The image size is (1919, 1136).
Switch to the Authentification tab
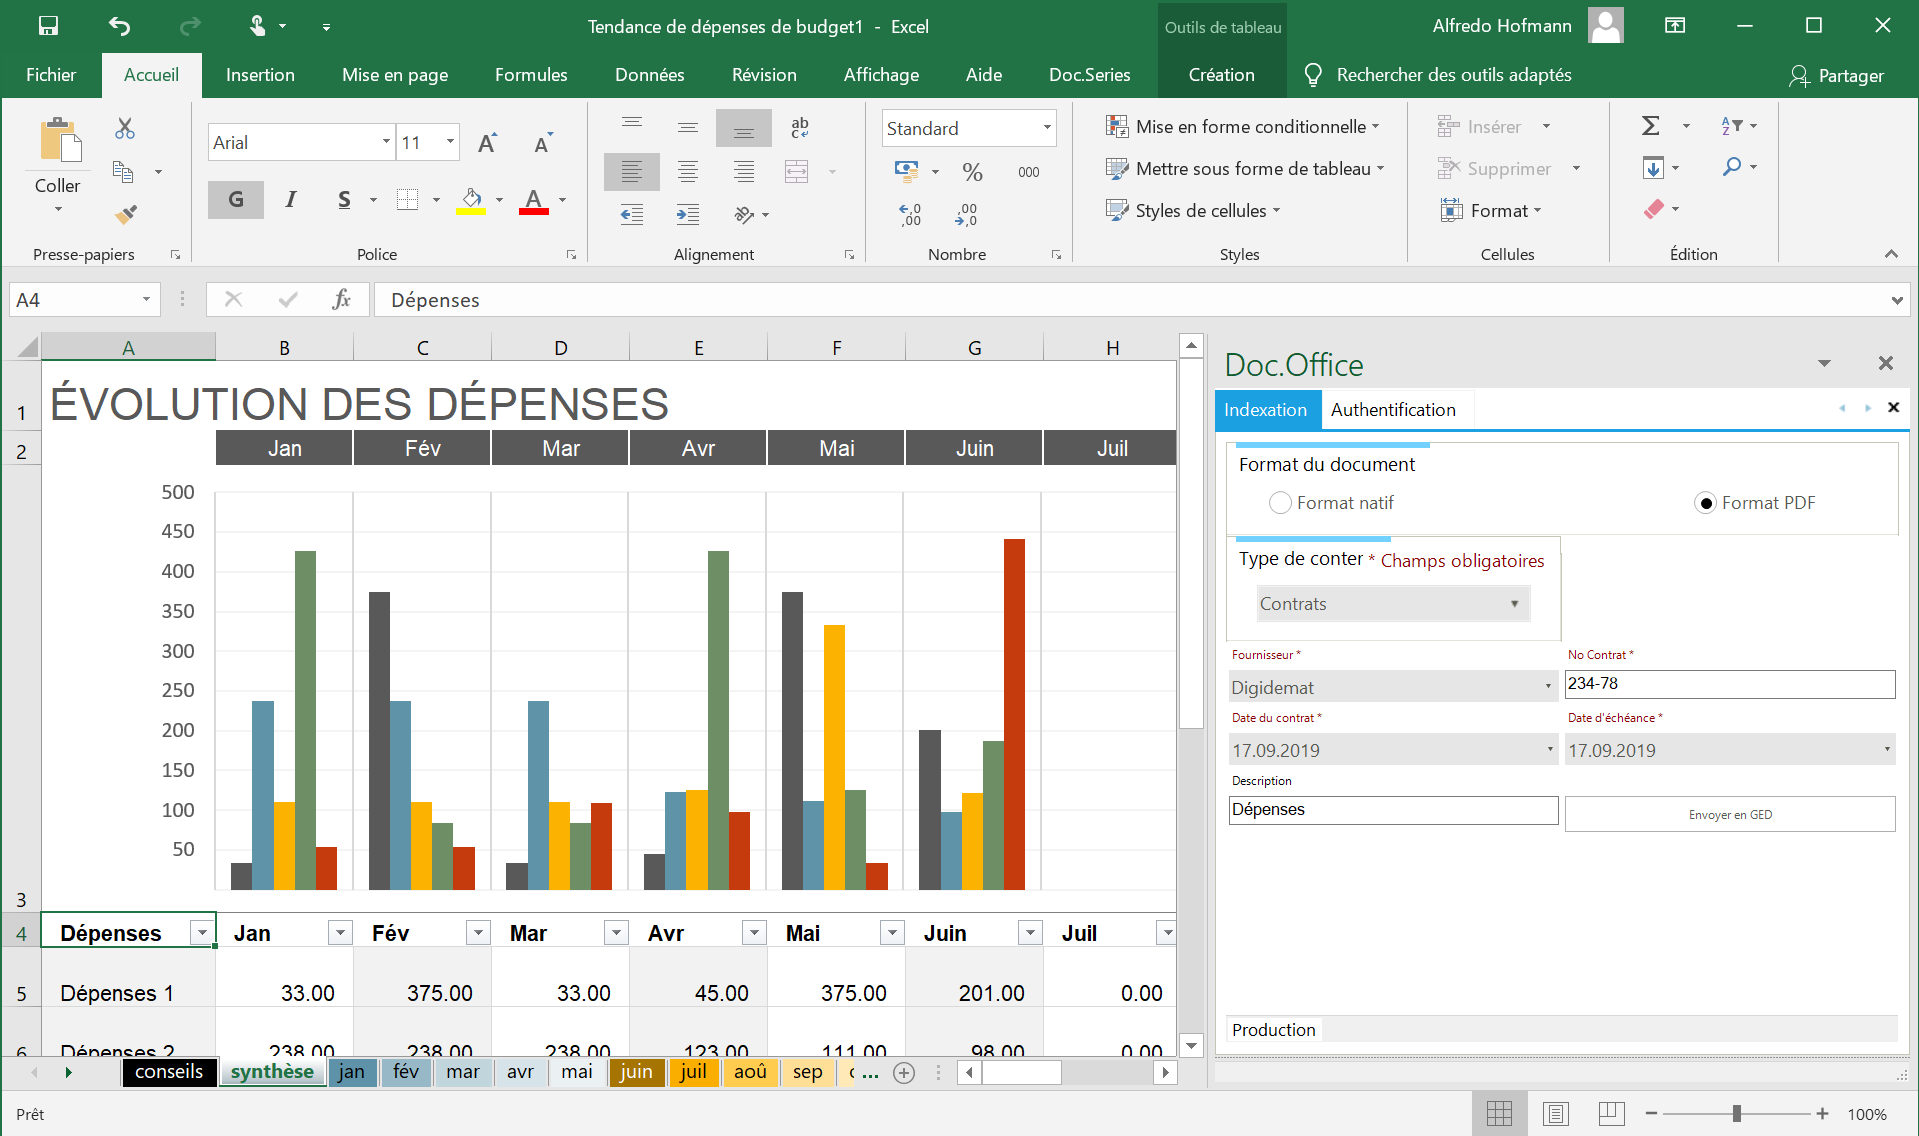coord(1392,410)
